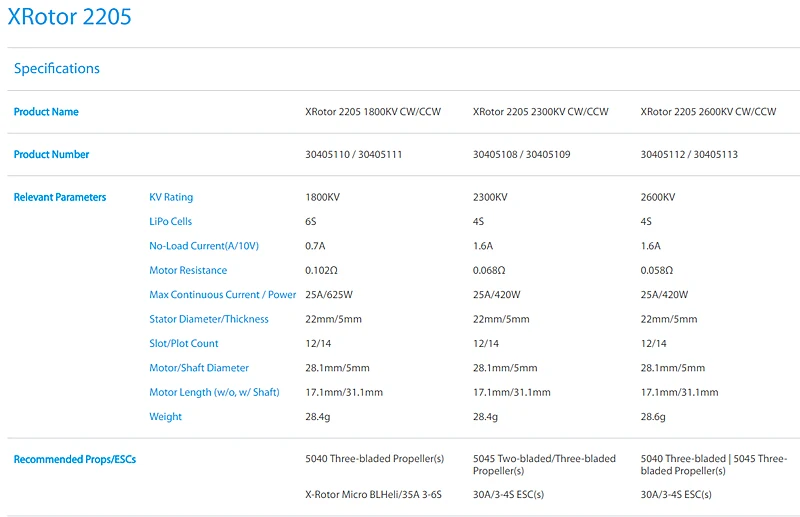Click the Stator Diameter/Thickness label
Screen dimensions: 800x517
(x=209, y=319)
